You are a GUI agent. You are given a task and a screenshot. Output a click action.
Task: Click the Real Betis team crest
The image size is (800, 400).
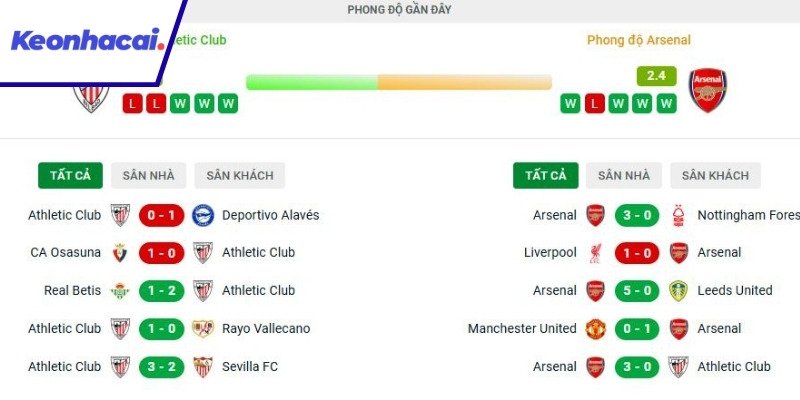120,291
